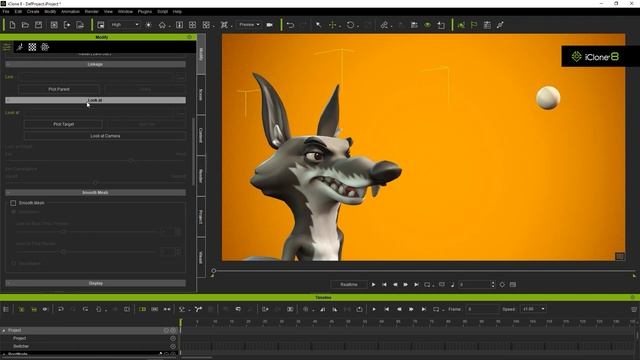Open the Animation menu
The width and height of the screenshot is (640, 360).
(70, 12)
